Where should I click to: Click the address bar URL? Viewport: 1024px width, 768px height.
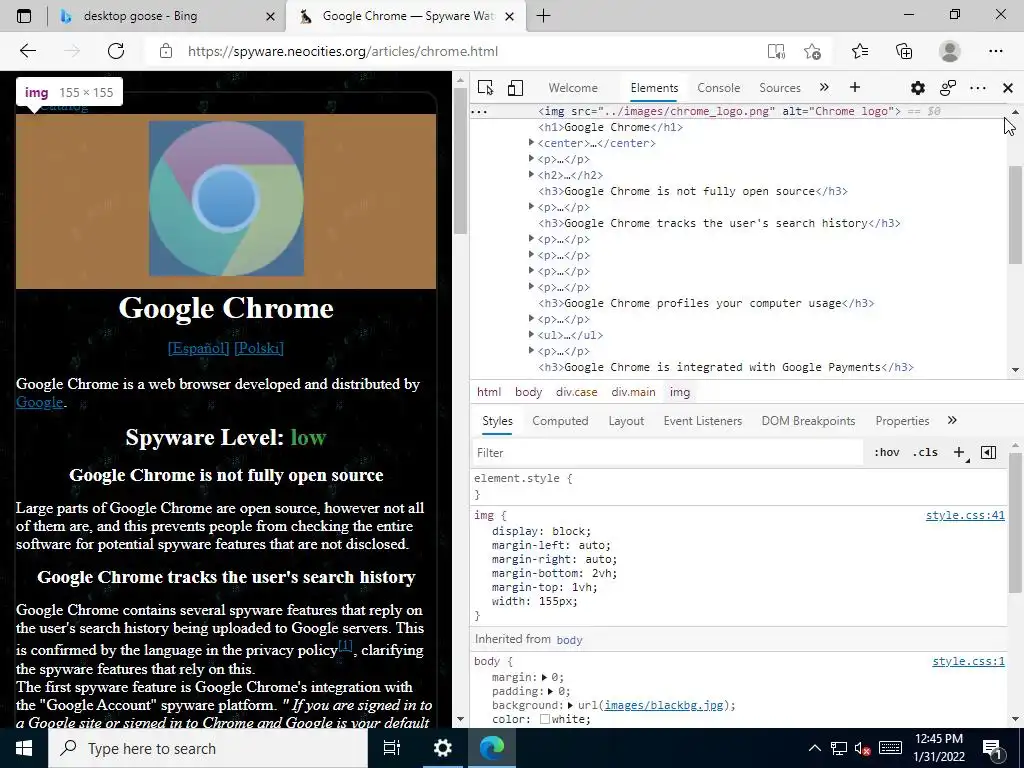[343, 51]
